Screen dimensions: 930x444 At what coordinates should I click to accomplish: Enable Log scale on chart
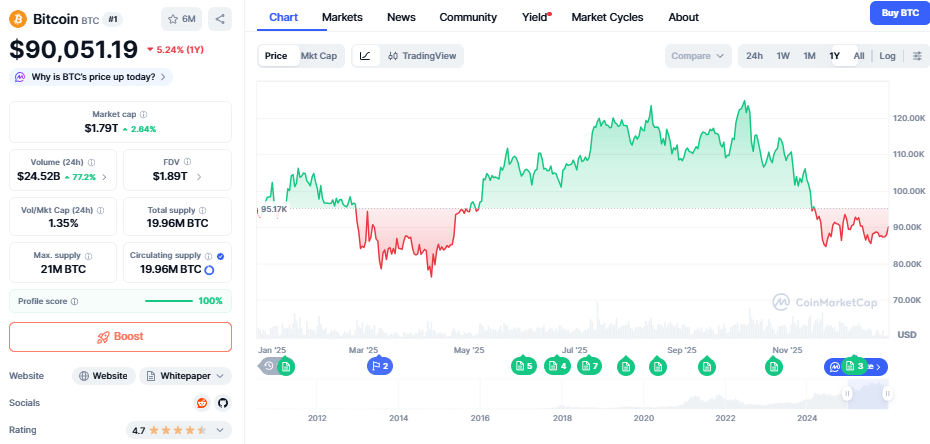887,56
